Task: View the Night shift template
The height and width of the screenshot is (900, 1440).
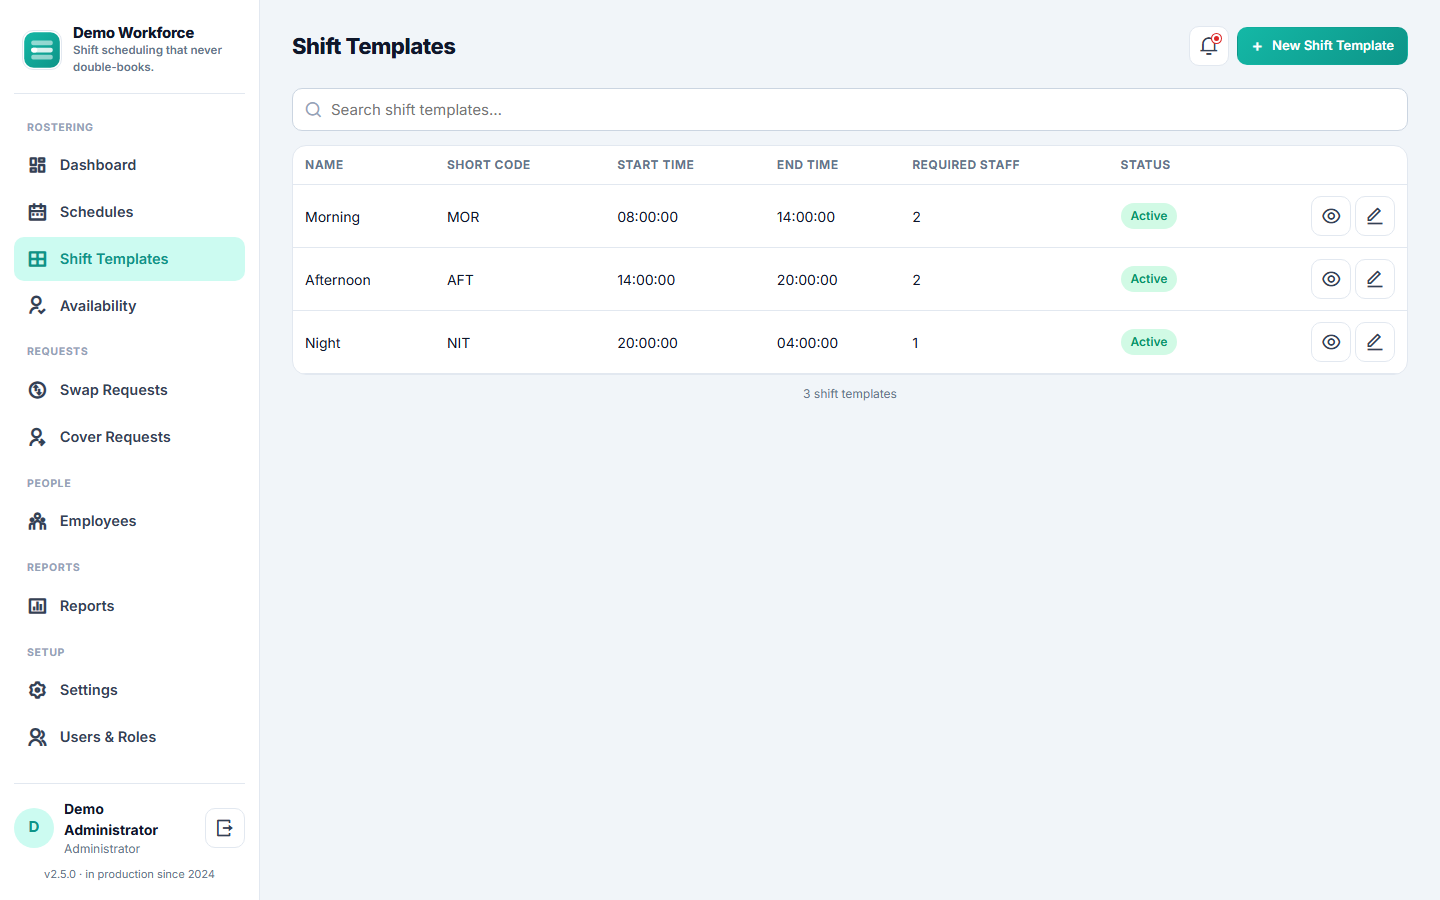Action: (x=1331, y=342)
